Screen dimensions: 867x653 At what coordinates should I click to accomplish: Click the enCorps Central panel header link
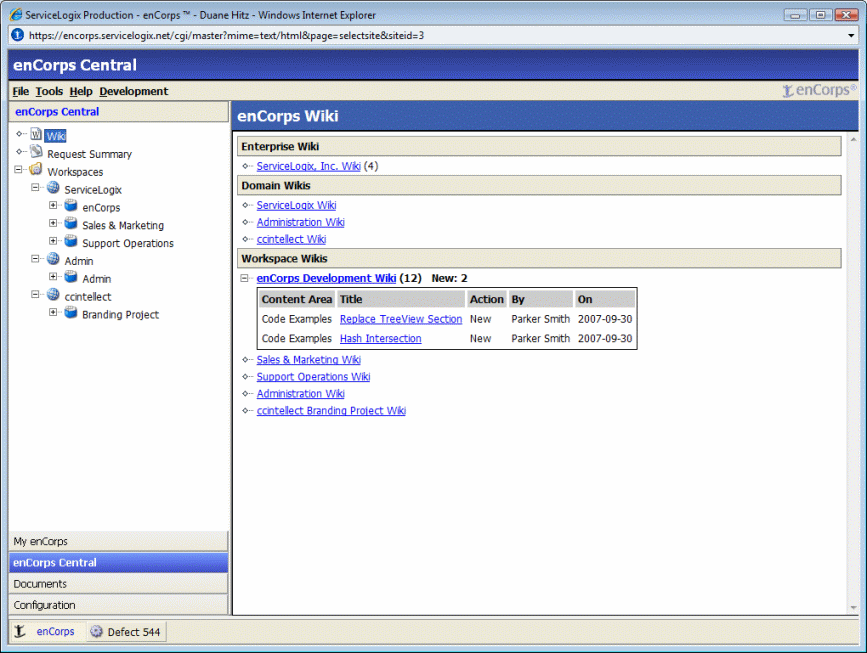tap(57, 112)
